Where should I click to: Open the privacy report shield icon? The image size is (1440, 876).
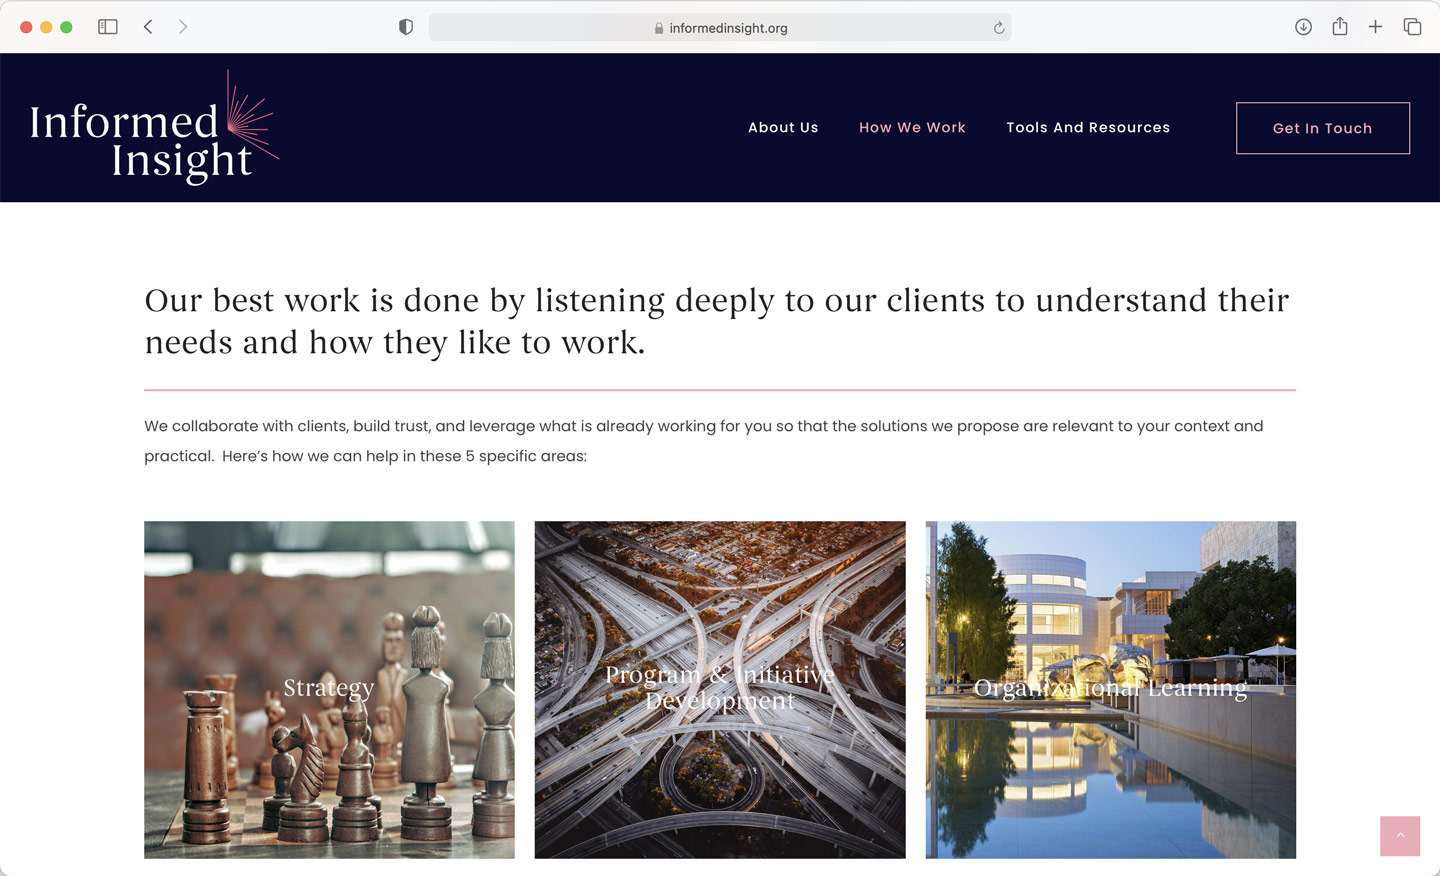pyautogui.click(x=406, y=27)
